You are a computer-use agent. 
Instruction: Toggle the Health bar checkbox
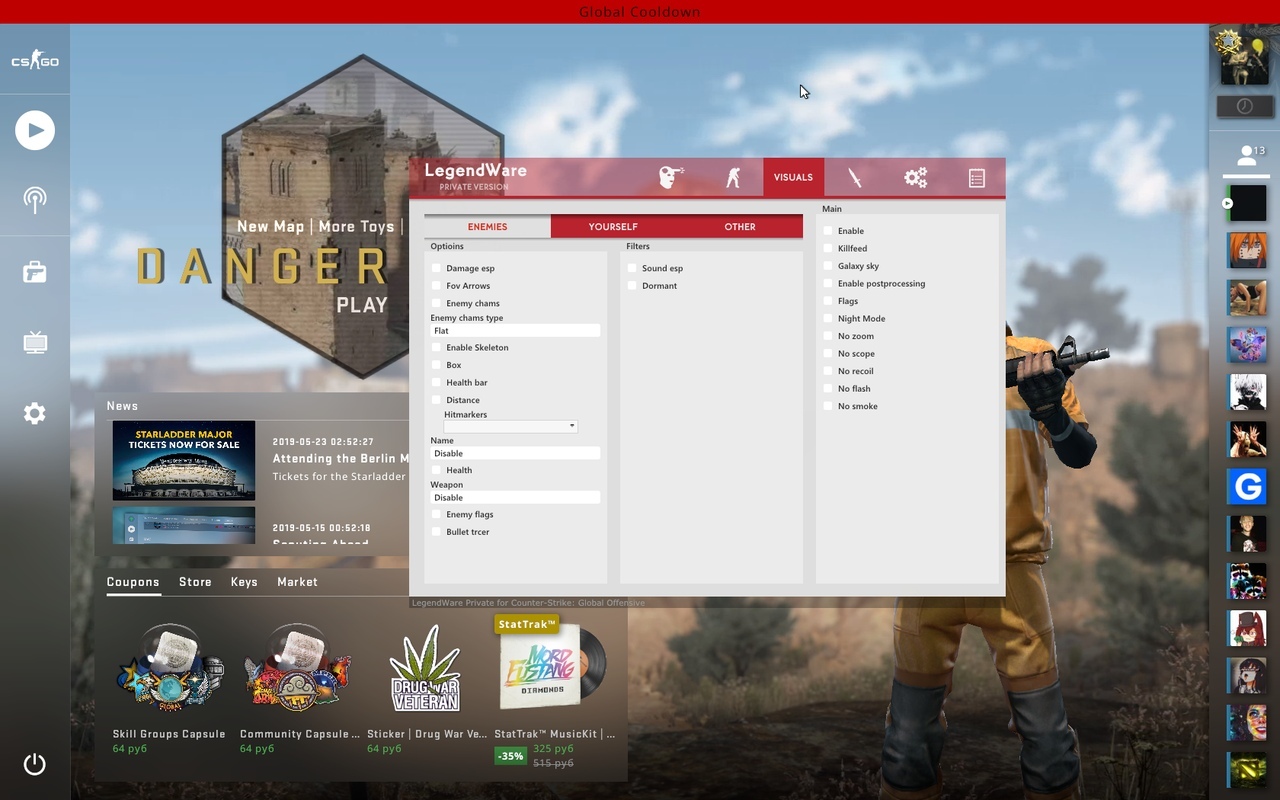tap(436, 382)
